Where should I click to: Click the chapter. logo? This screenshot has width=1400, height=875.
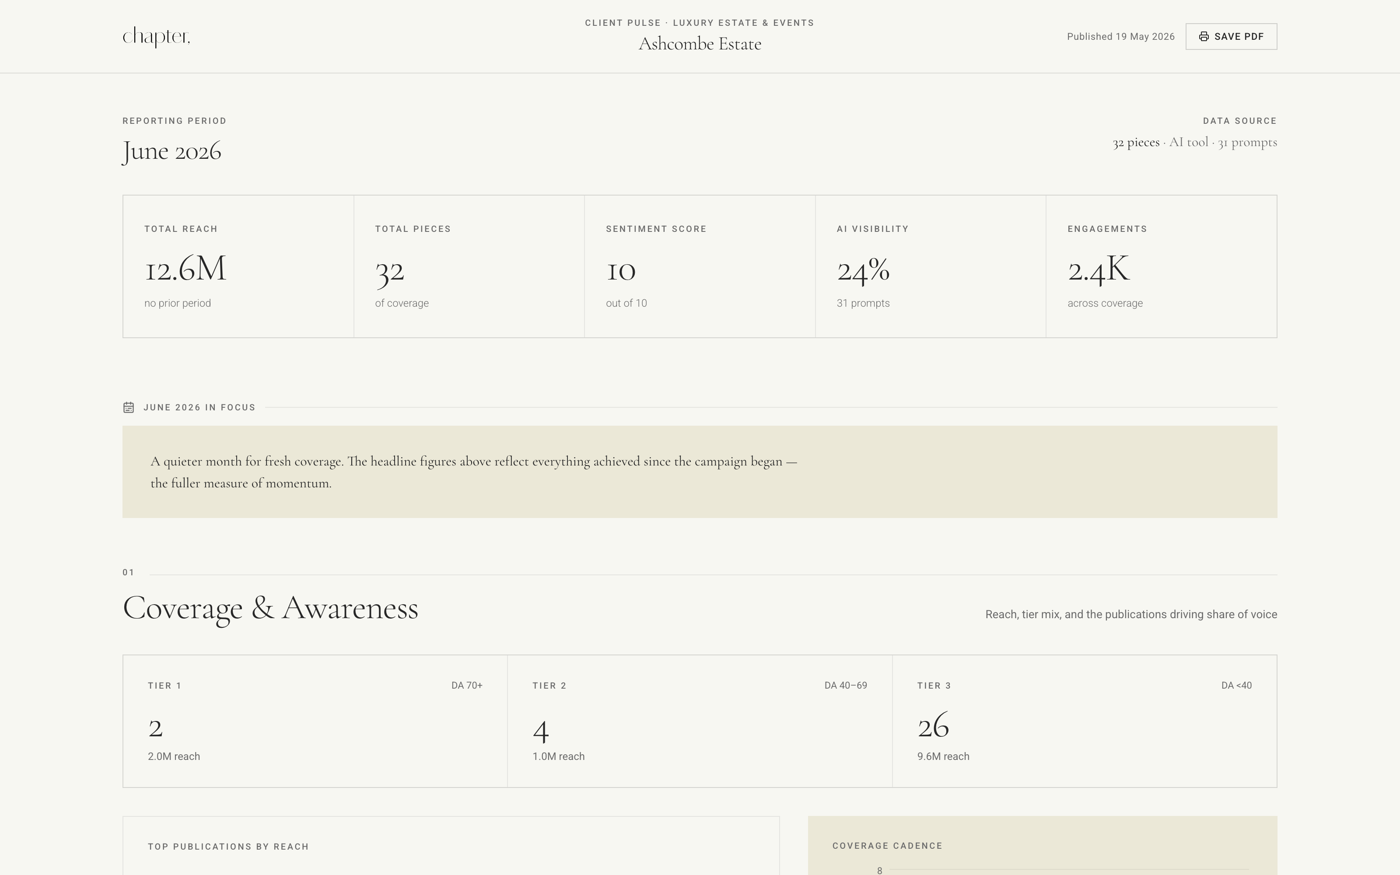156,37
